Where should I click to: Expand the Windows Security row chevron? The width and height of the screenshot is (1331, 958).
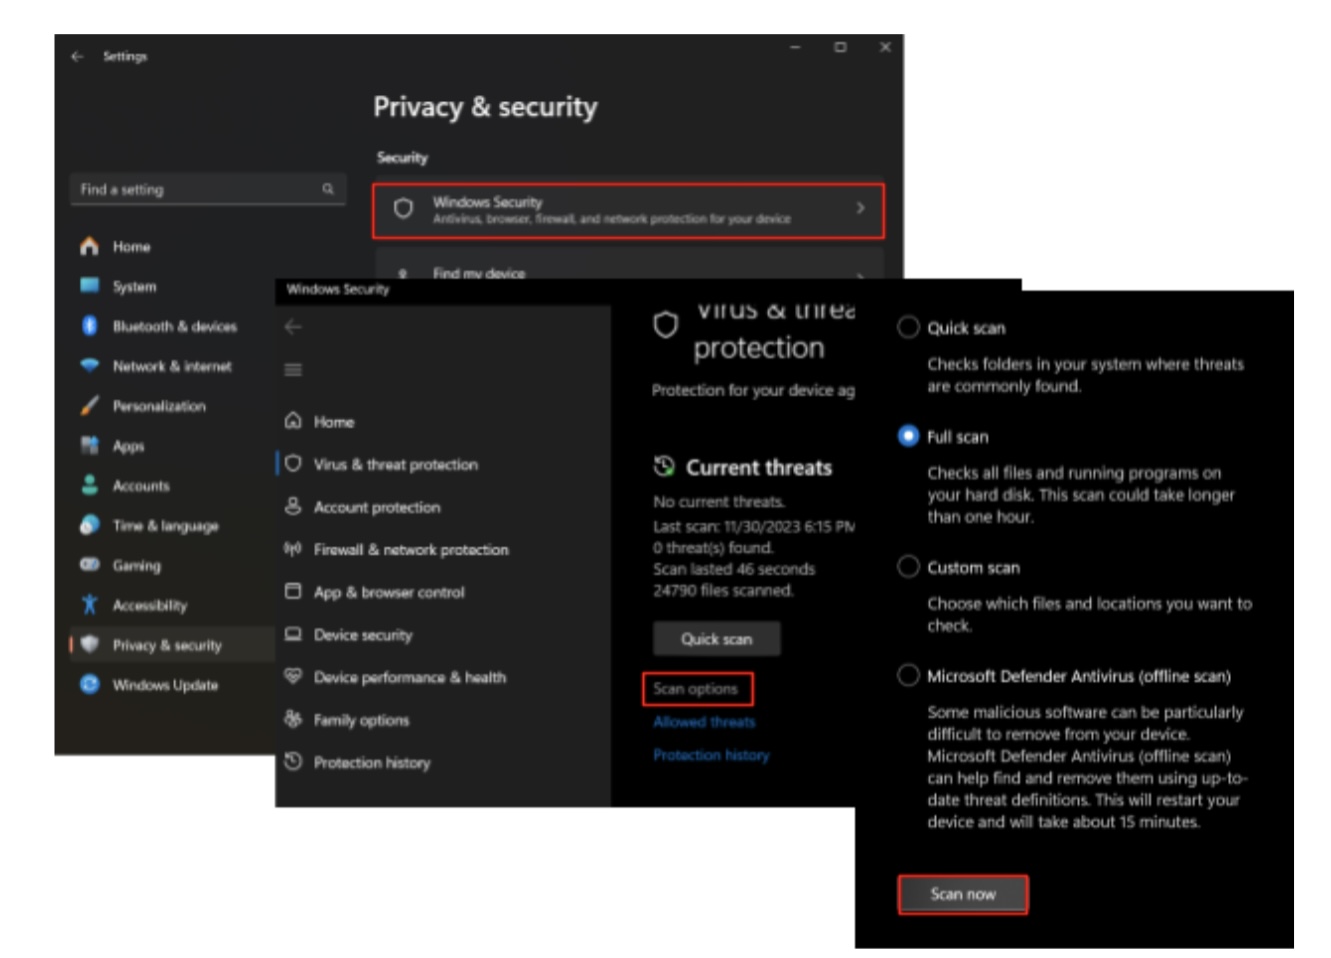860,209
